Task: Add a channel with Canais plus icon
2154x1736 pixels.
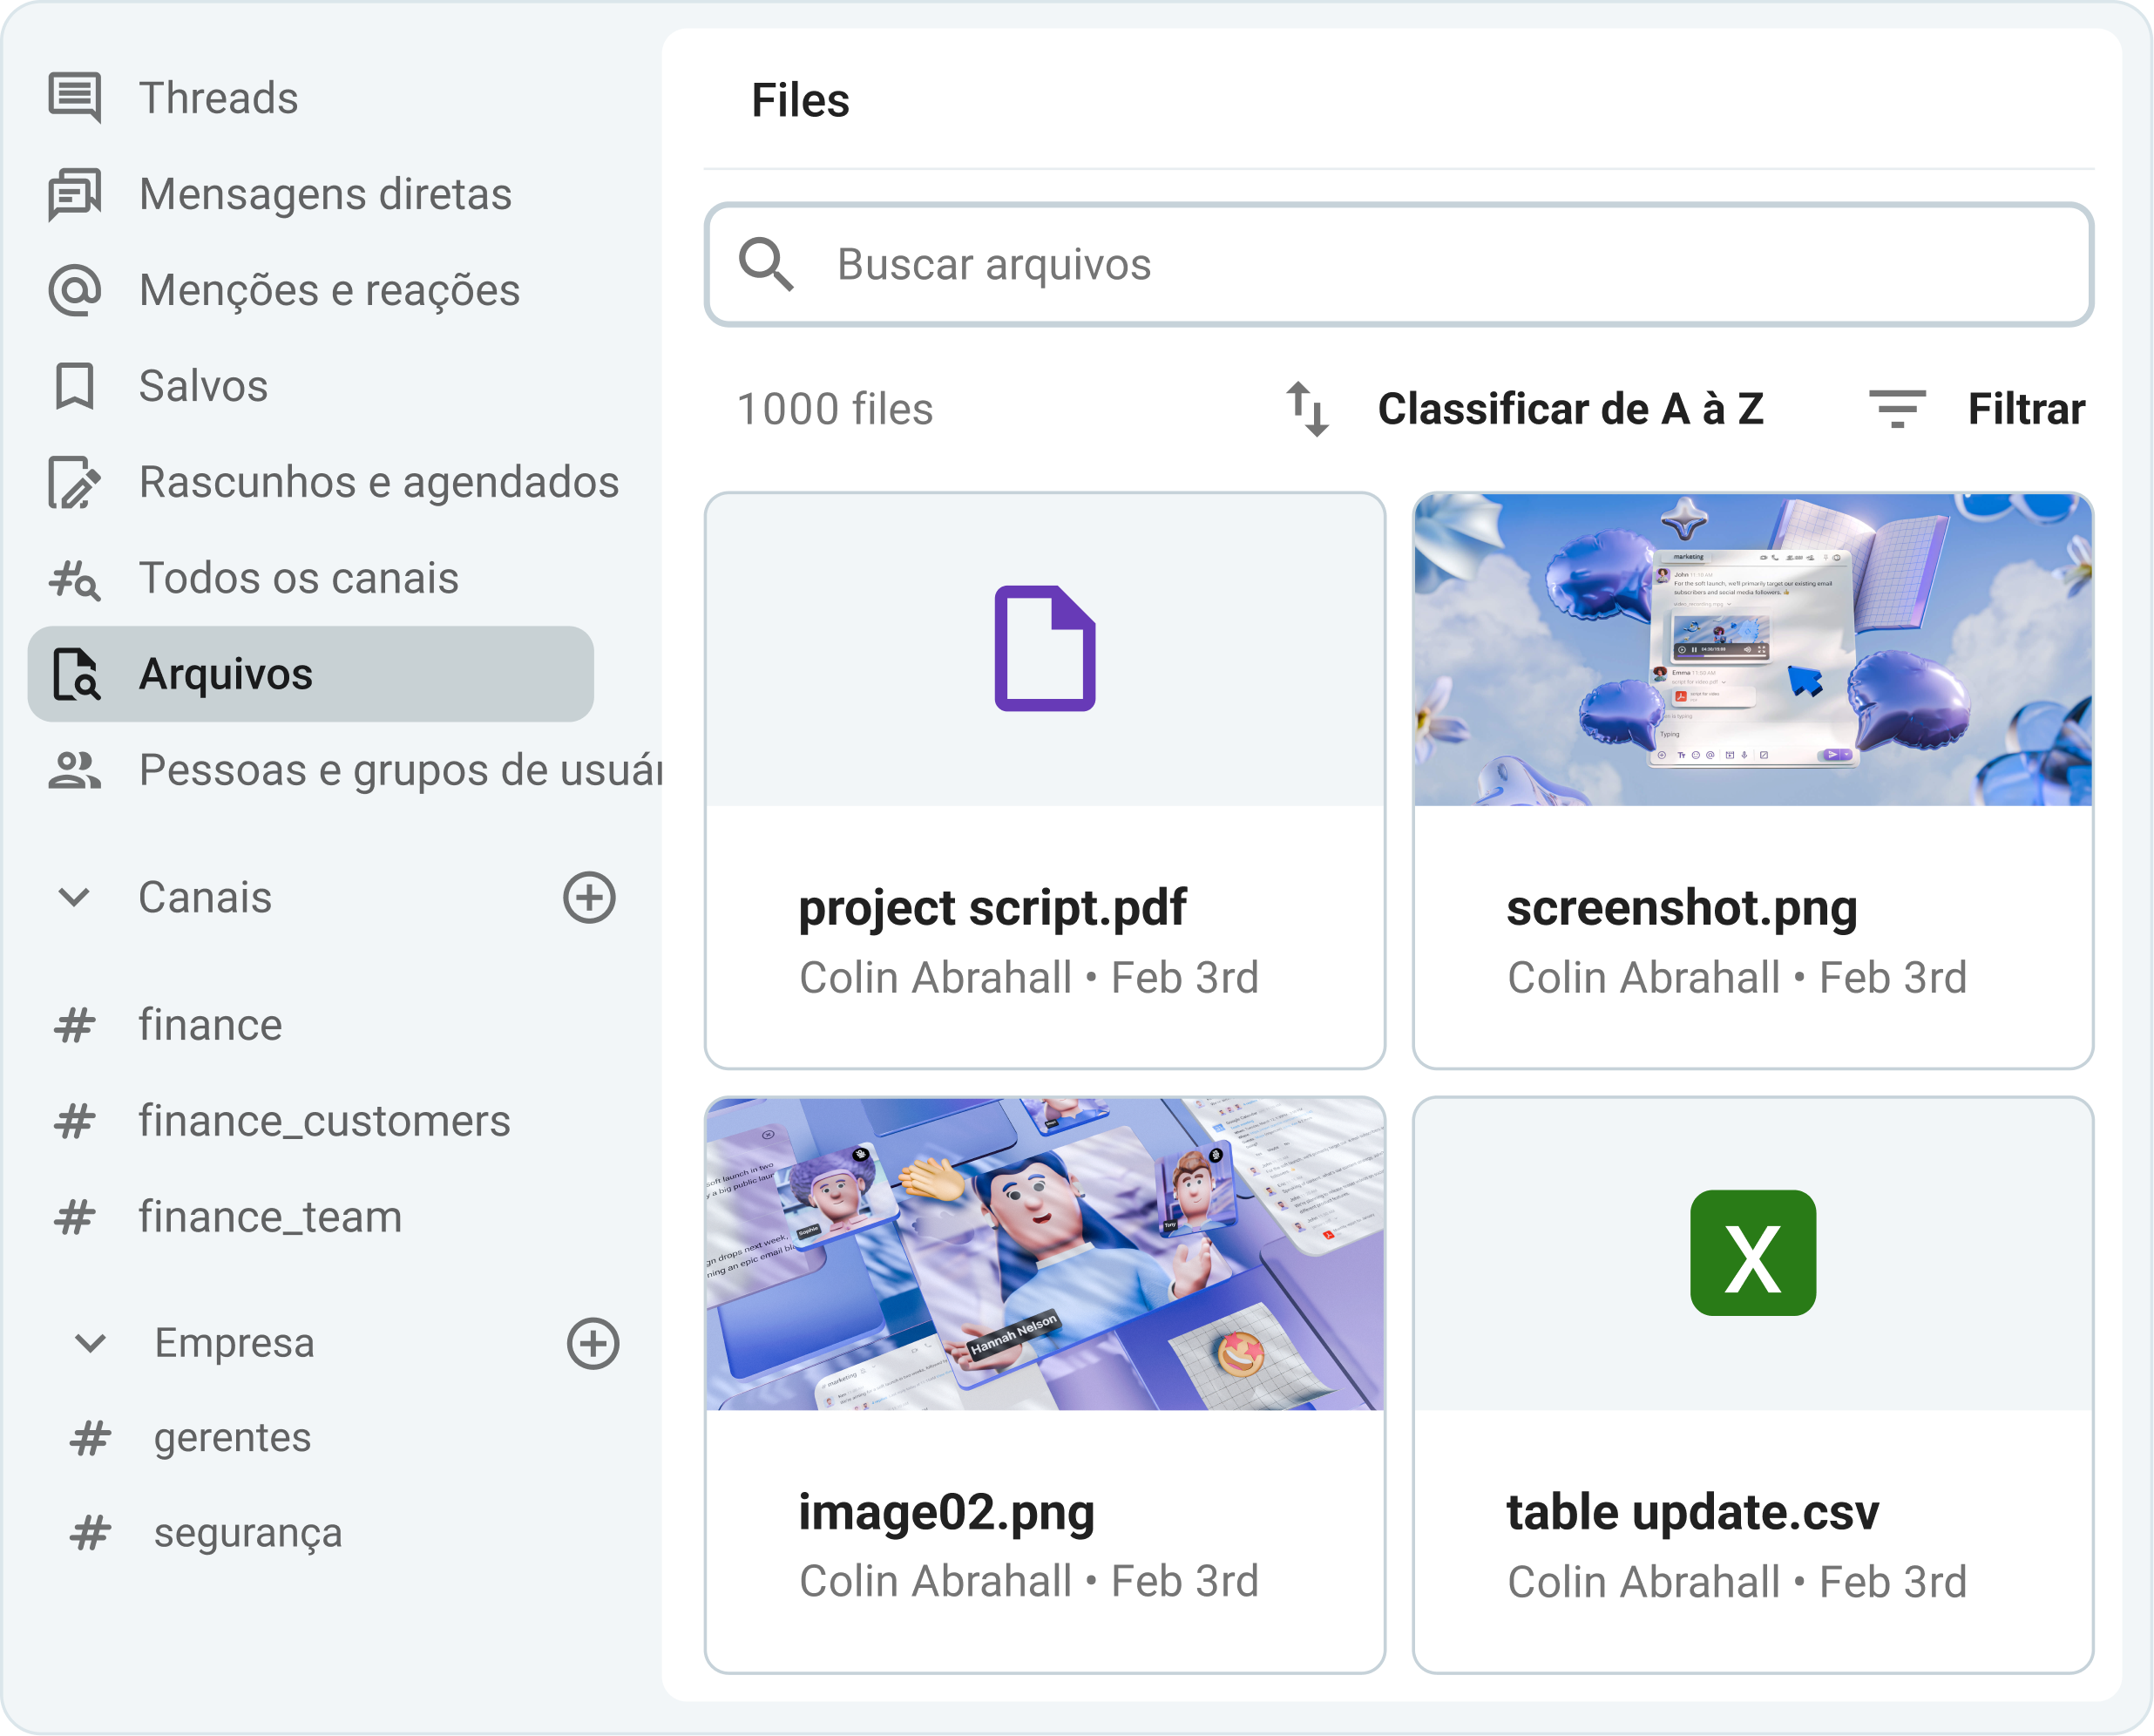Action: click(x=589, y=897)
